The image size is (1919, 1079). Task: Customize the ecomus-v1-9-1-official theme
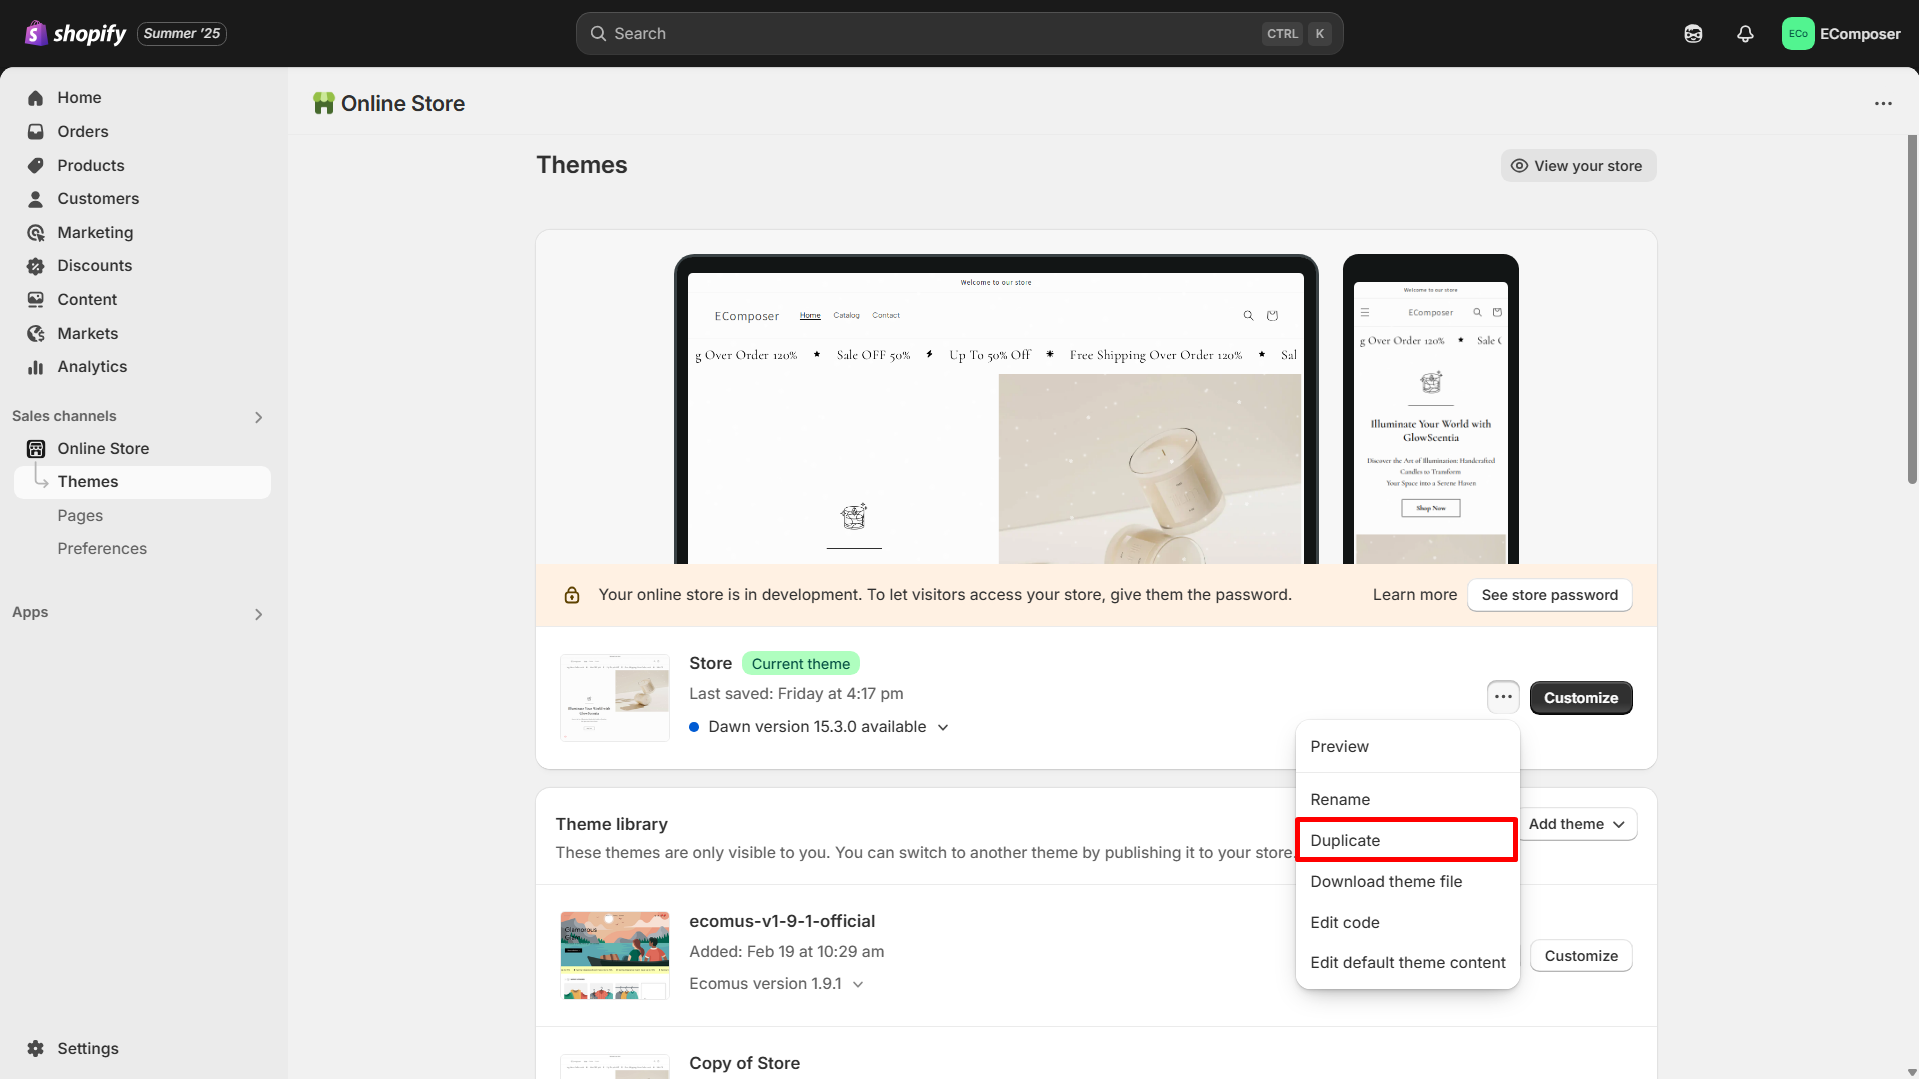(1580, 956)
